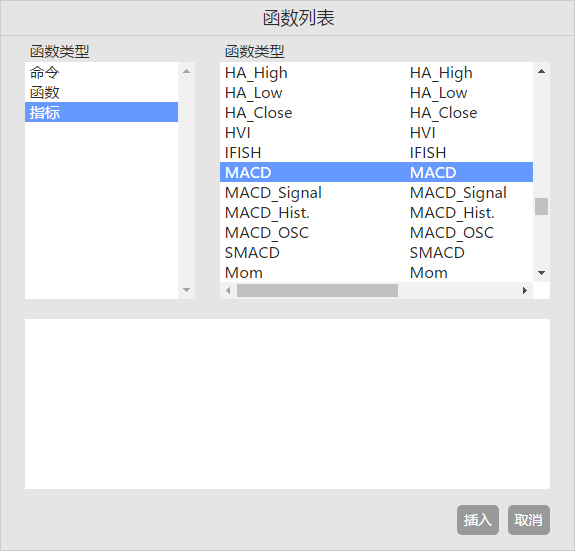This screenshot has width=575, height=551.
Task: Click the right arrow of horizontal scrollbar
Action: [x=525, y=290]
